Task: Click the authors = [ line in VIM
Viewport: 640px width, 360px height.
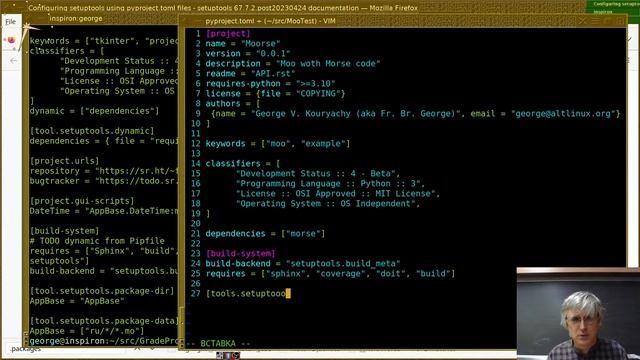Action: [233, 103]
